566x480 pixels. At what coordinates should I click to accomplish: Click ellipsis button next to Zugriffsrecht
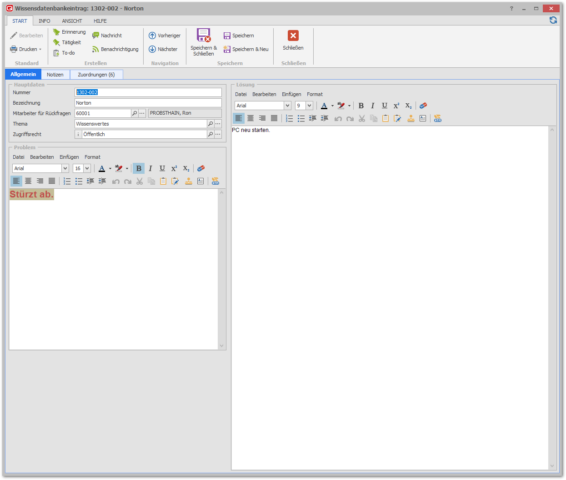pos(218,134)
